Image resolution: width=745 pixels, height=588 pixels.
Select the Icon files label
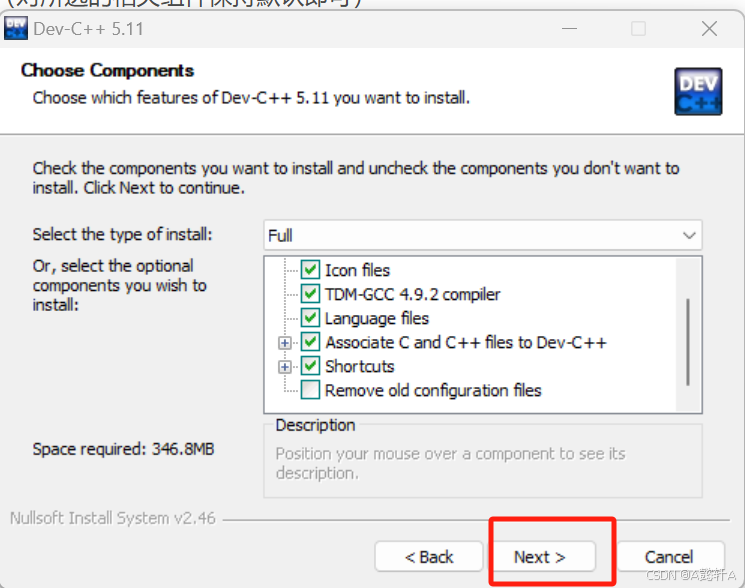(357, 270)
